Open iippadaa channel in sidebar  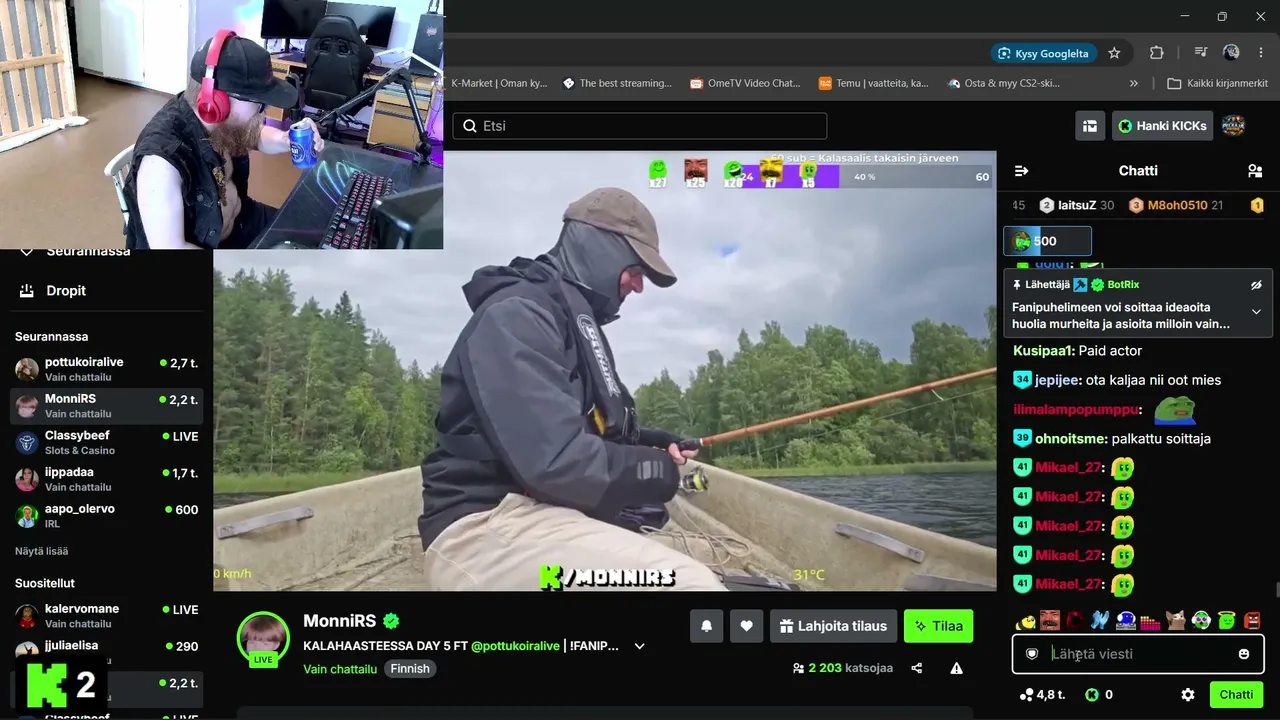click(x=105, y=479)
